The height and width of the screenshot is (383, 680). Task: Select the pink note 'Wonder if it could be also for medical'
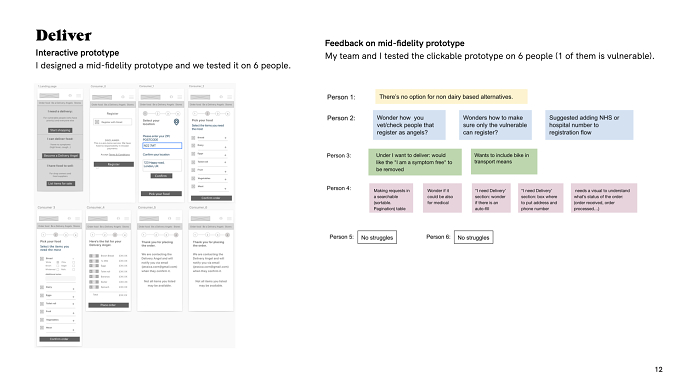(x=442, y=198)
